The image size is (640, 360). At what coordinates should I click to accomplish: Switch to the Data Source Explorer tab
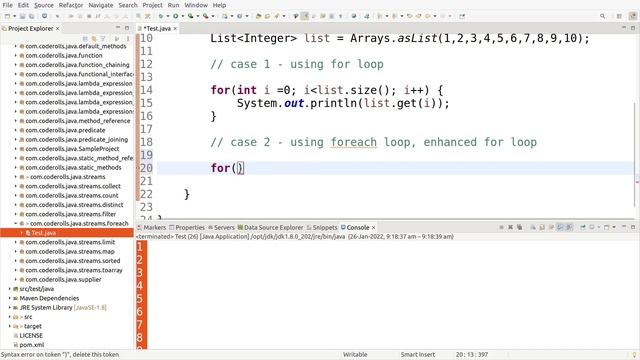coord(270,227)
